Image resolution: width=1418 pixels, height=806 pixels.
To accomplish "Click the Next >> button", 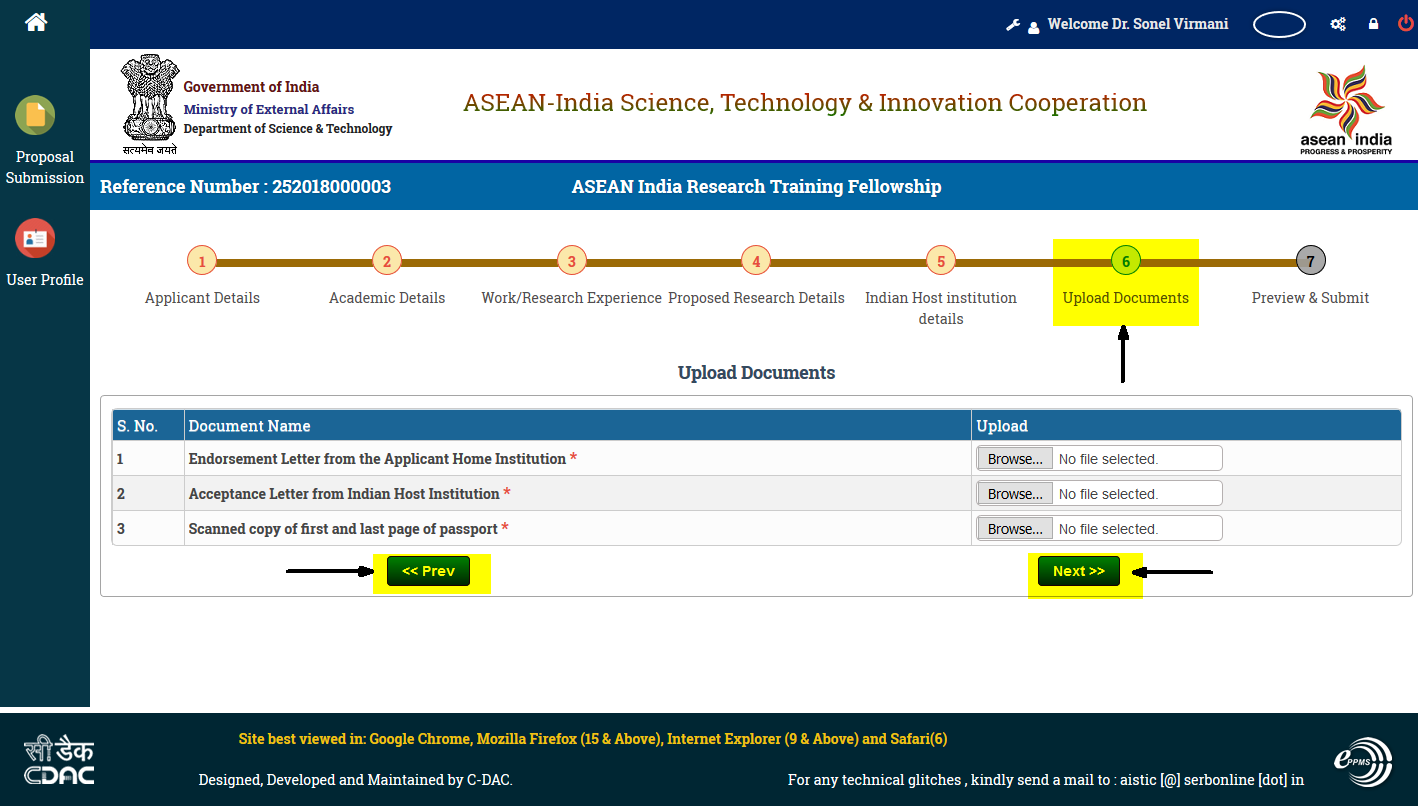I will tap(1079, 571).
